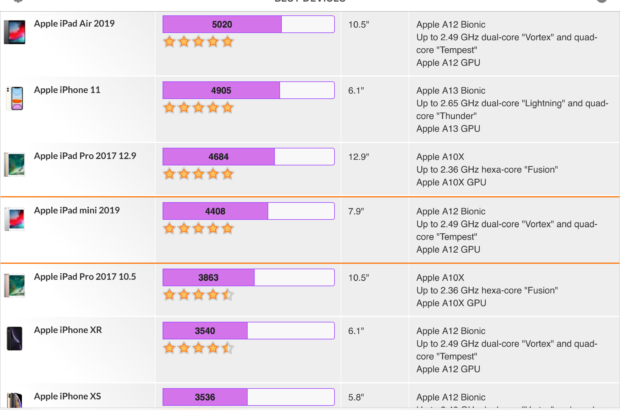Image resolution: width=620 pixels, height=410 pixels.
Task: Go to the Apple iPhone 11 page
Action: 67,90
